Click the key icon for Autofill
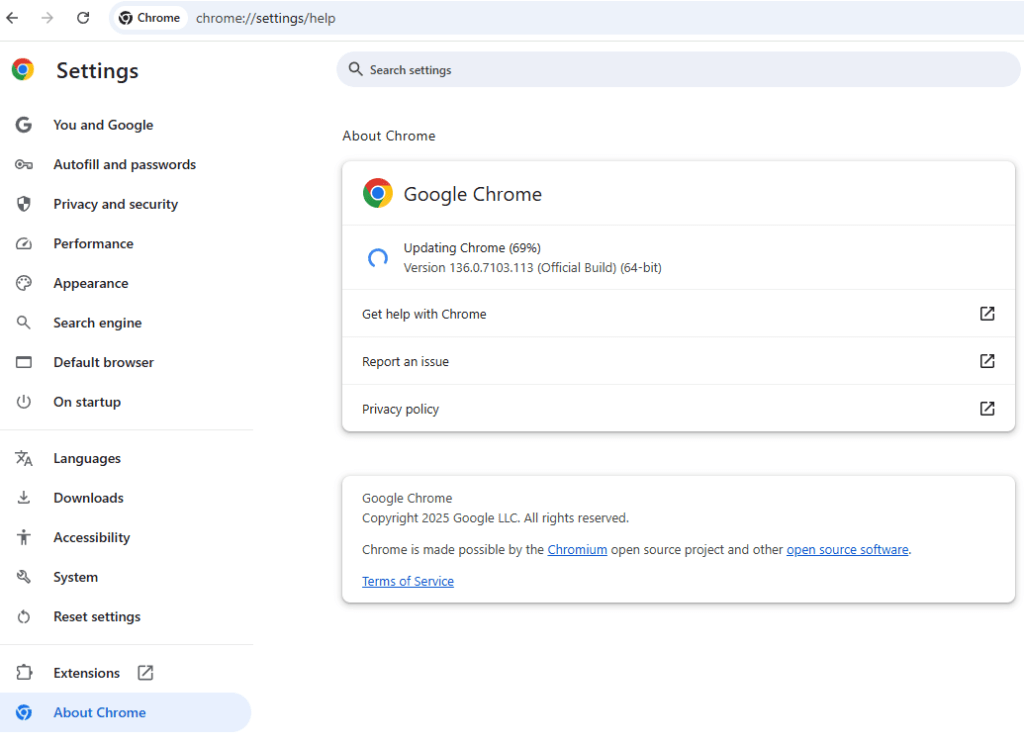The width and height of the screenshot is (1024, 745). [24, 165]
